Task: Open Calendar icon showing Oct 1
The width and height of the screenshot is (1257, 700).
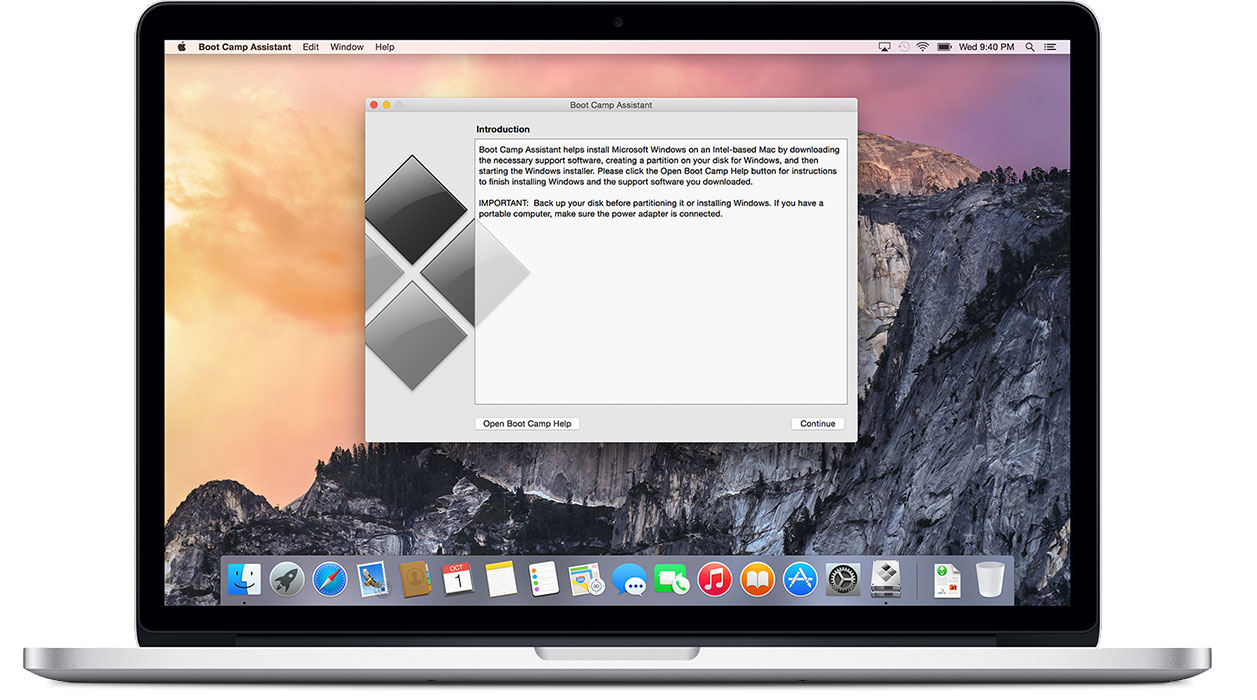Action: 457,579
